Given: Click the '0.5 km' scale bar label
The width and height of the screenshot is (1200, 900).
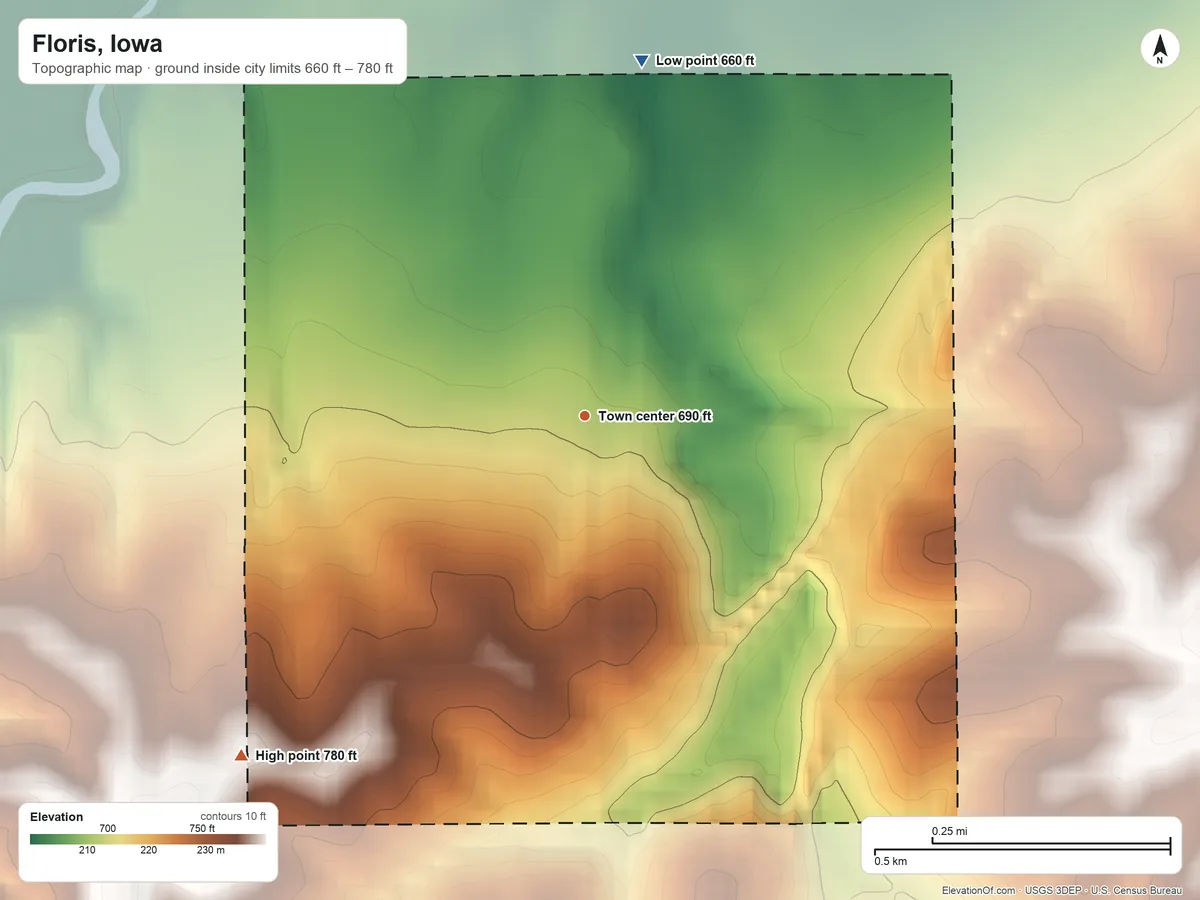Looking at the screenshot, I should pos(891,861).
